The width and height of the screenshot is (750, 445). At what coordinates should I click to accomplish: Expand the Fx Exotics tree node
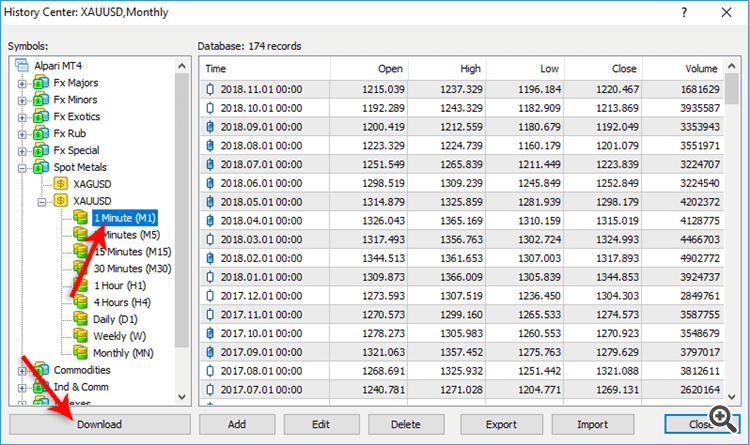tap(22, 117)
